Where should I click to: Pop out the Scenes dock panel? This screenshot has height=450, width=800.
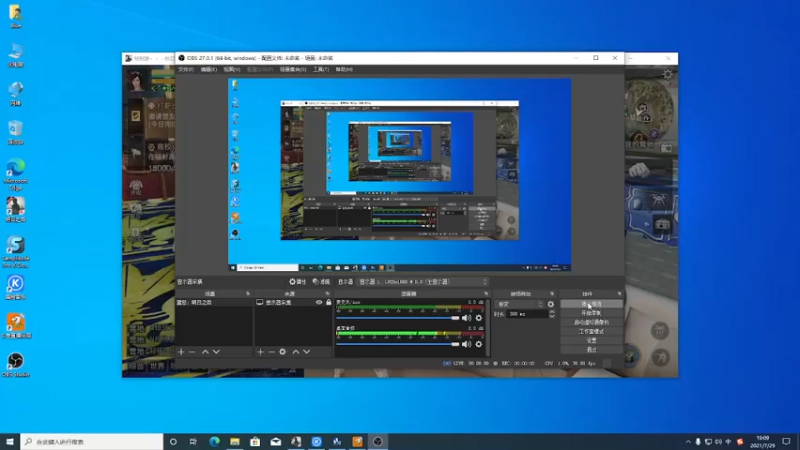point(248,294)
